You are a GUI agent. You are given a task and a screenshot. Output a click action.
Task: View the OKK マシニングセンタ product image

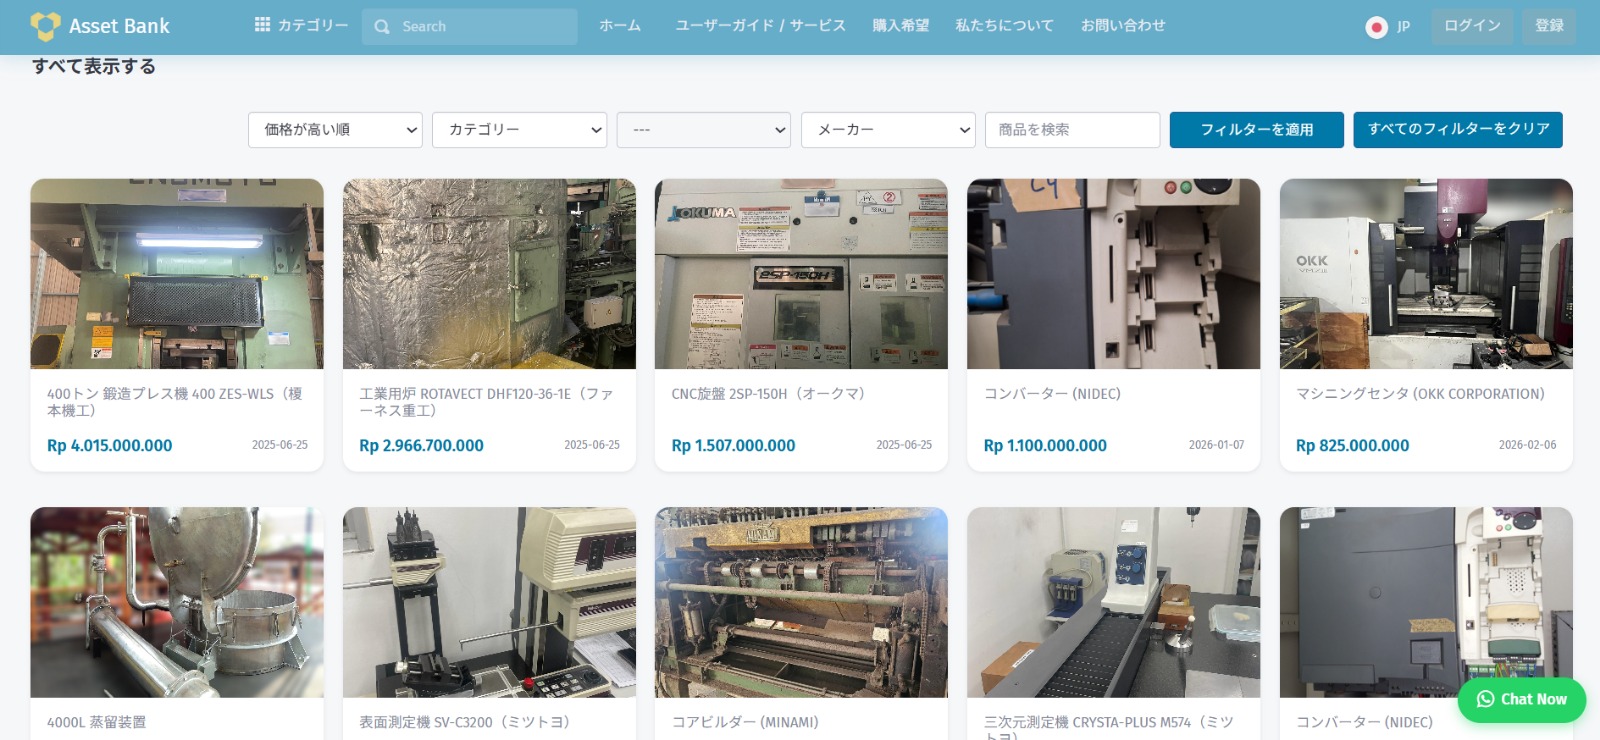[1425, 274]
